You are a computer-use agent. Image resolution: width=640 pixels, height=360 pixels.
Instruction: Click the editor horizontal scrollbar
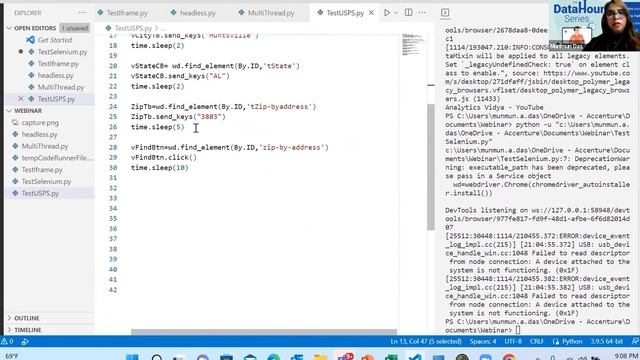tap(264, 332)
